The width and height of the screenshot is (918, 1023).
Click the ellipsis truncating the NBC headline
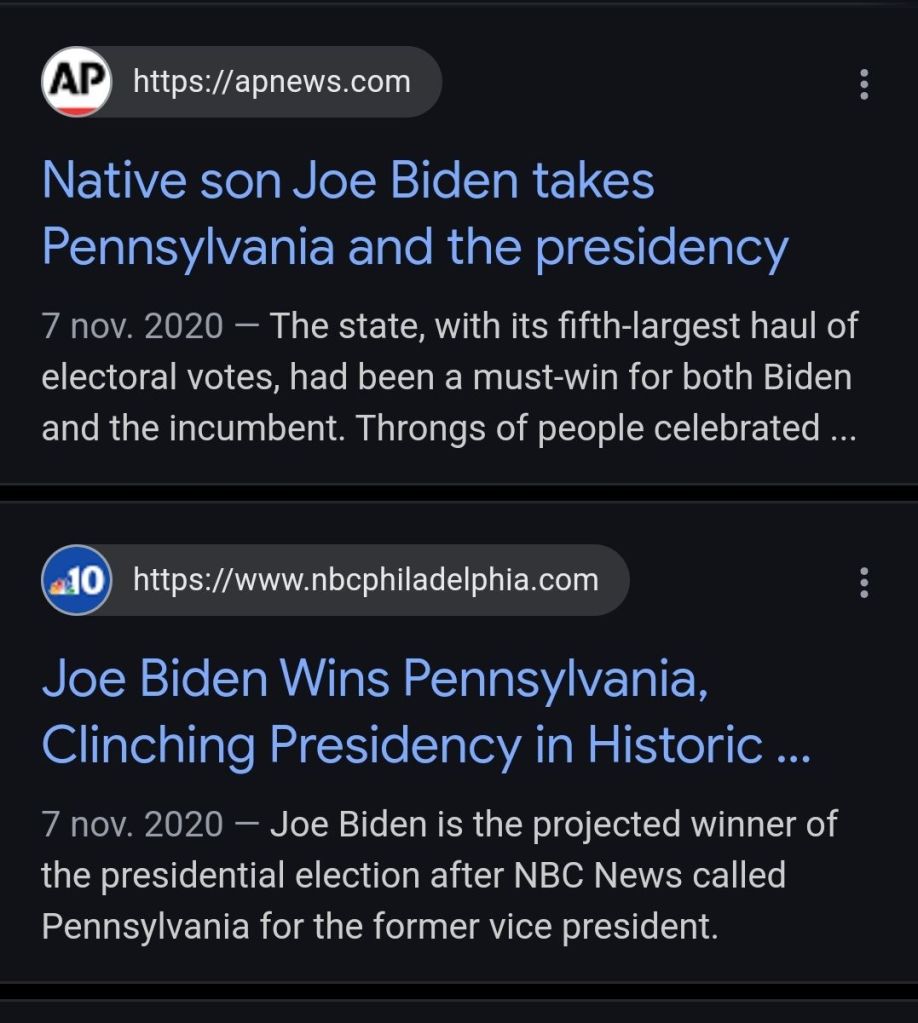pyautogui.click(x=793, y=747)
